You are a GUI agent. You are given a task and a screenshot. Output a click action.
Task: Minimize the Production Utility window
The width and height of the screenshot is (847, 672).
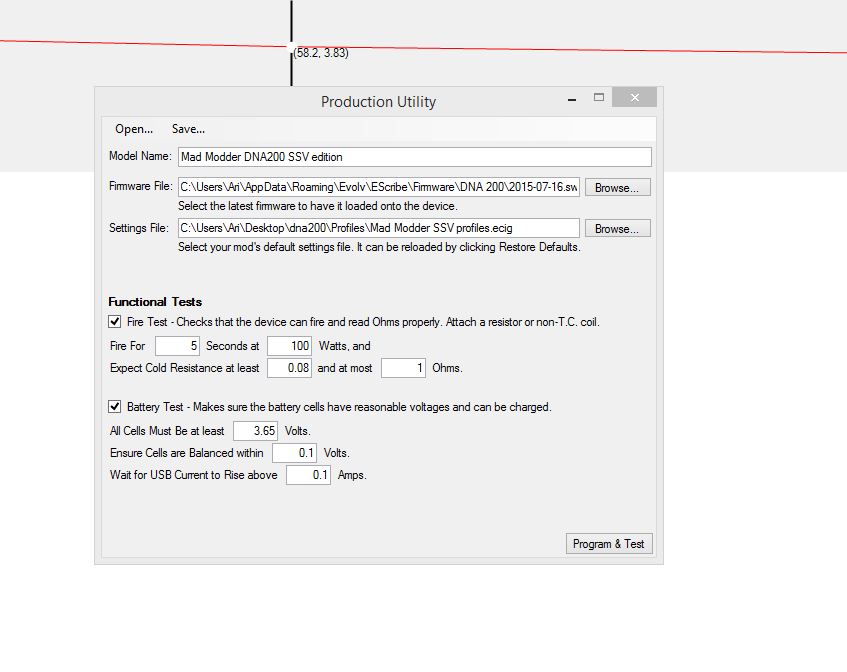pyautogui.click(x=572, y=98)
